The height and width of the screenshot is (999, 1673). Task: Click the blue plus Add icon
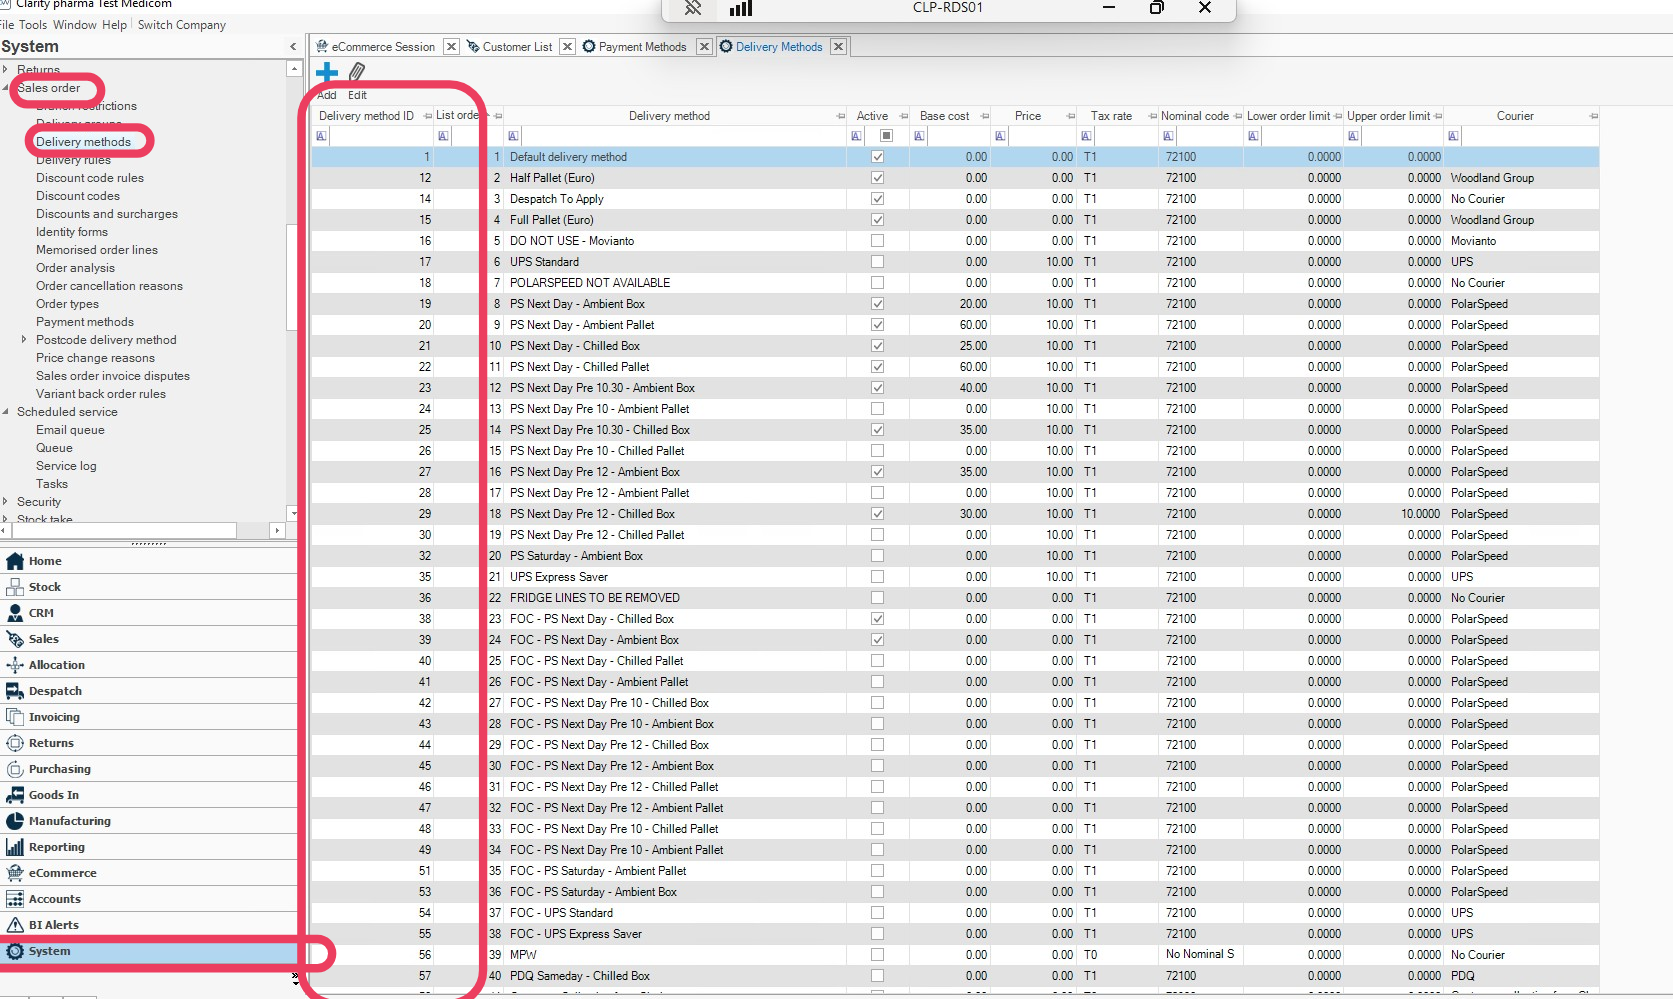click(327, 72)
